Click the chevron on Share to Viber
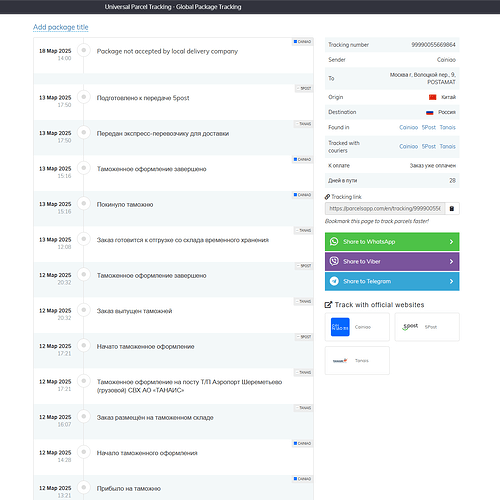 click(x=451, y=262)
